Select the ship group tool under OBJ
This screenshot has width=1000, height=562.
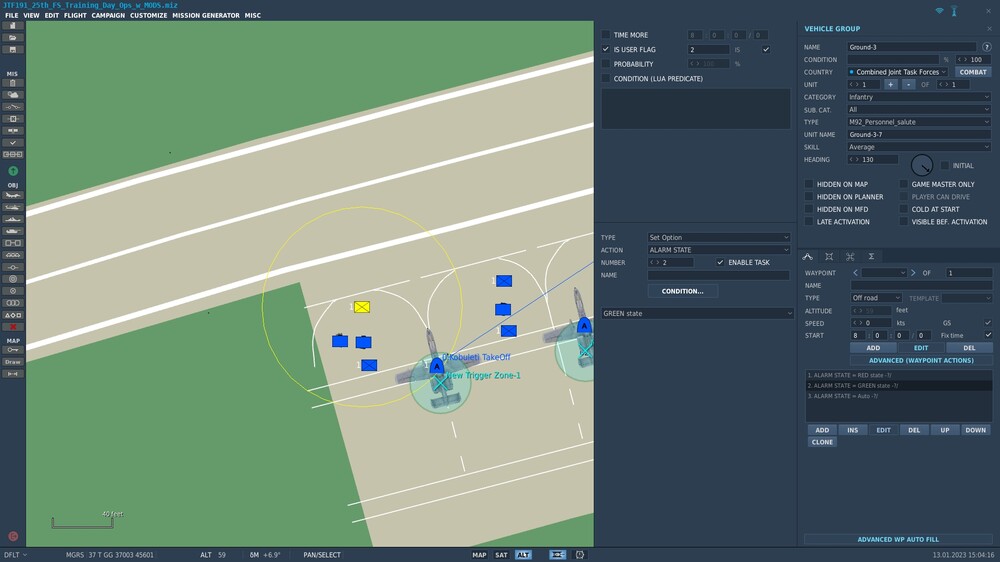click(13, 219)
